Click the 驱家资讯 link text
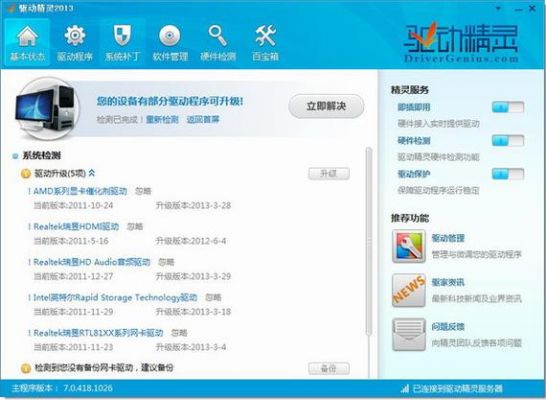Screen dimensions: 546x400 448,282
